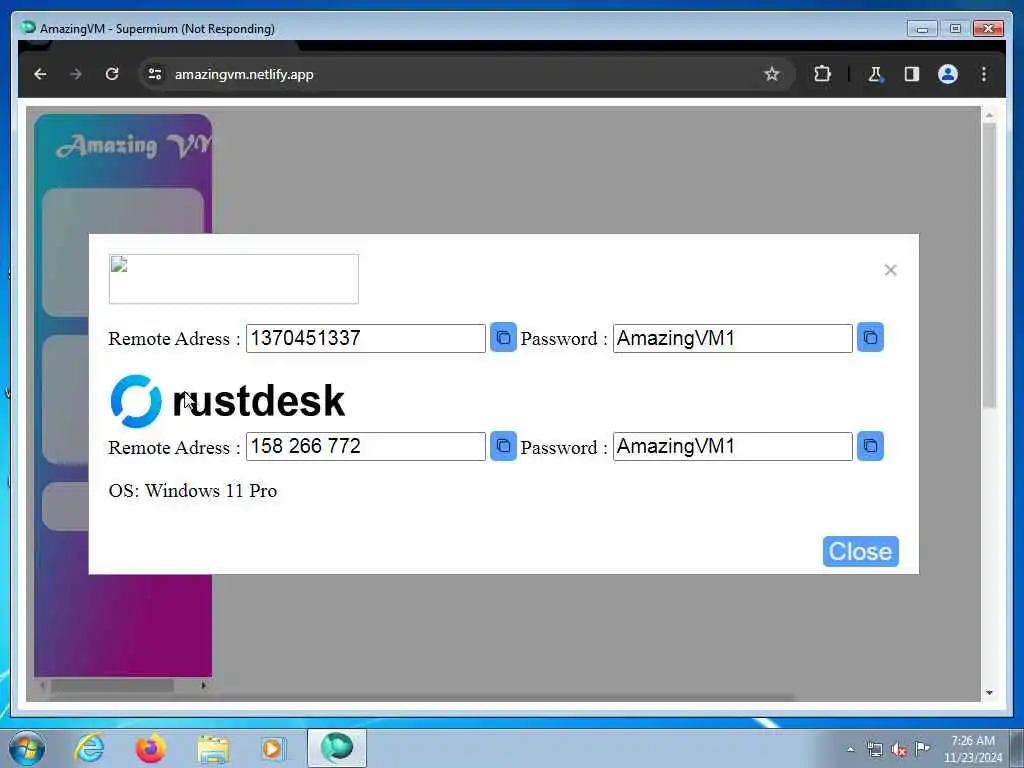Toggle the browser side panel icon

tap(912, 74)
